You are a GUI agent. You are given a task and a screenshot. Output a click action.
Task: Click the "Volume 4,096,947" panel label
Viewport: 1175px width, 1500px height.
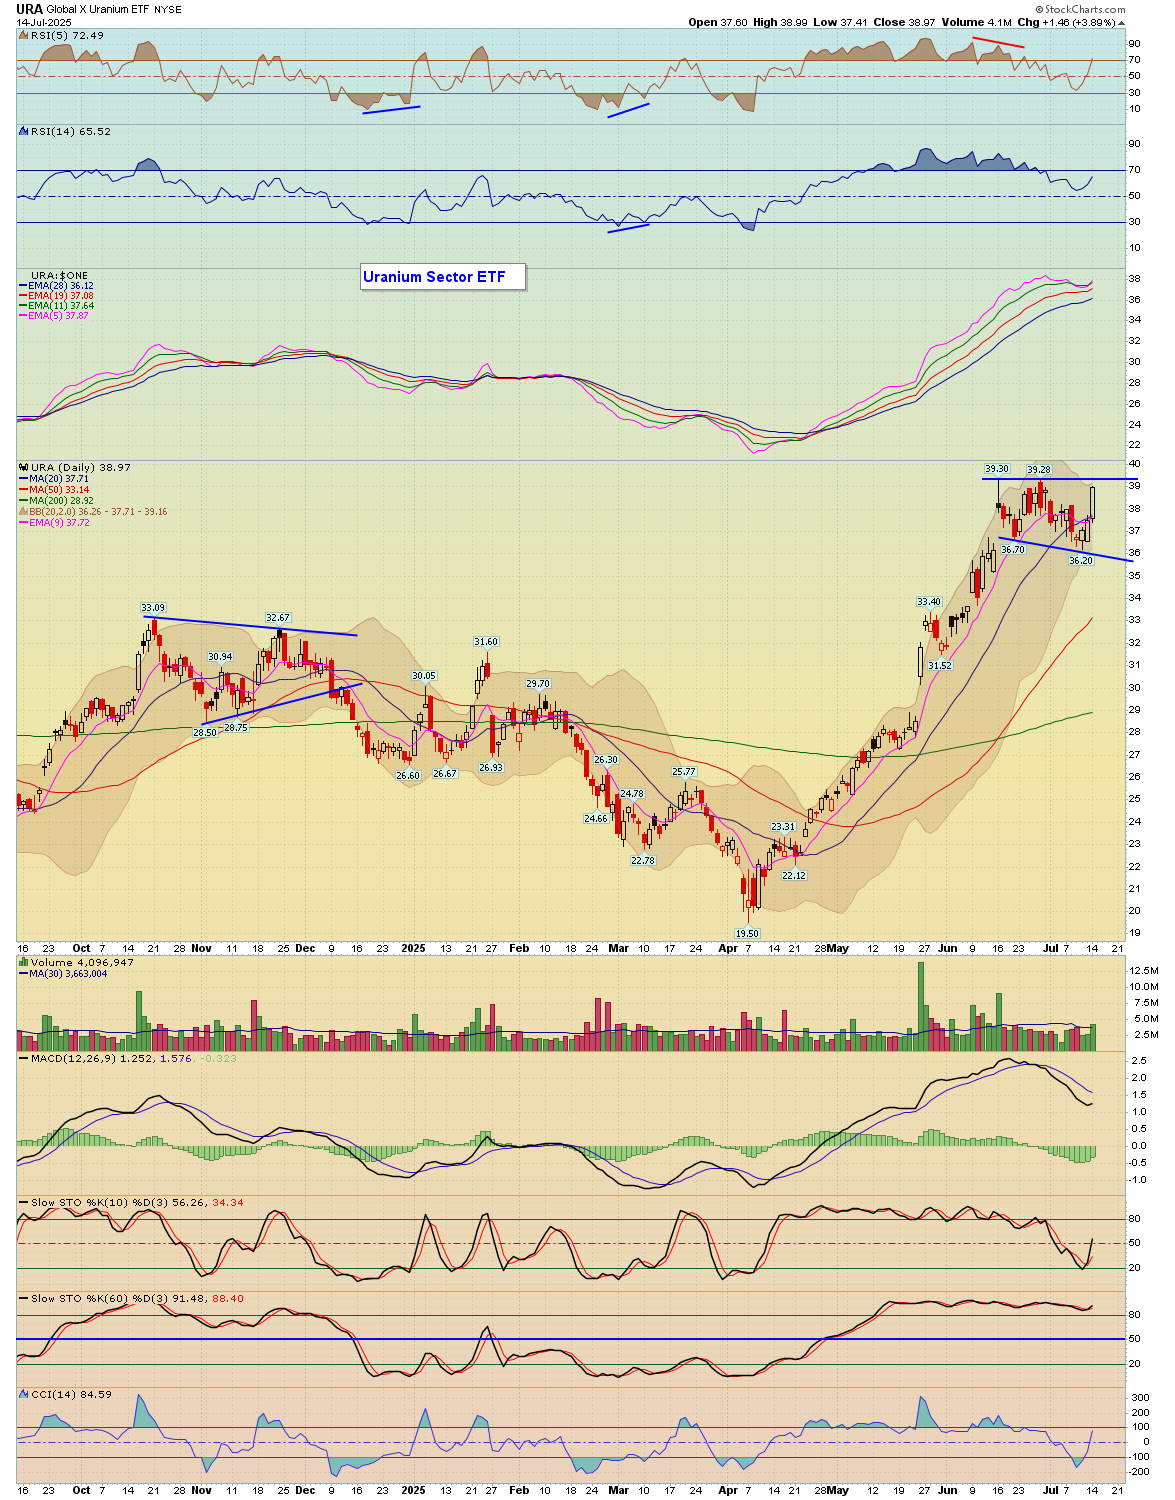82,962
